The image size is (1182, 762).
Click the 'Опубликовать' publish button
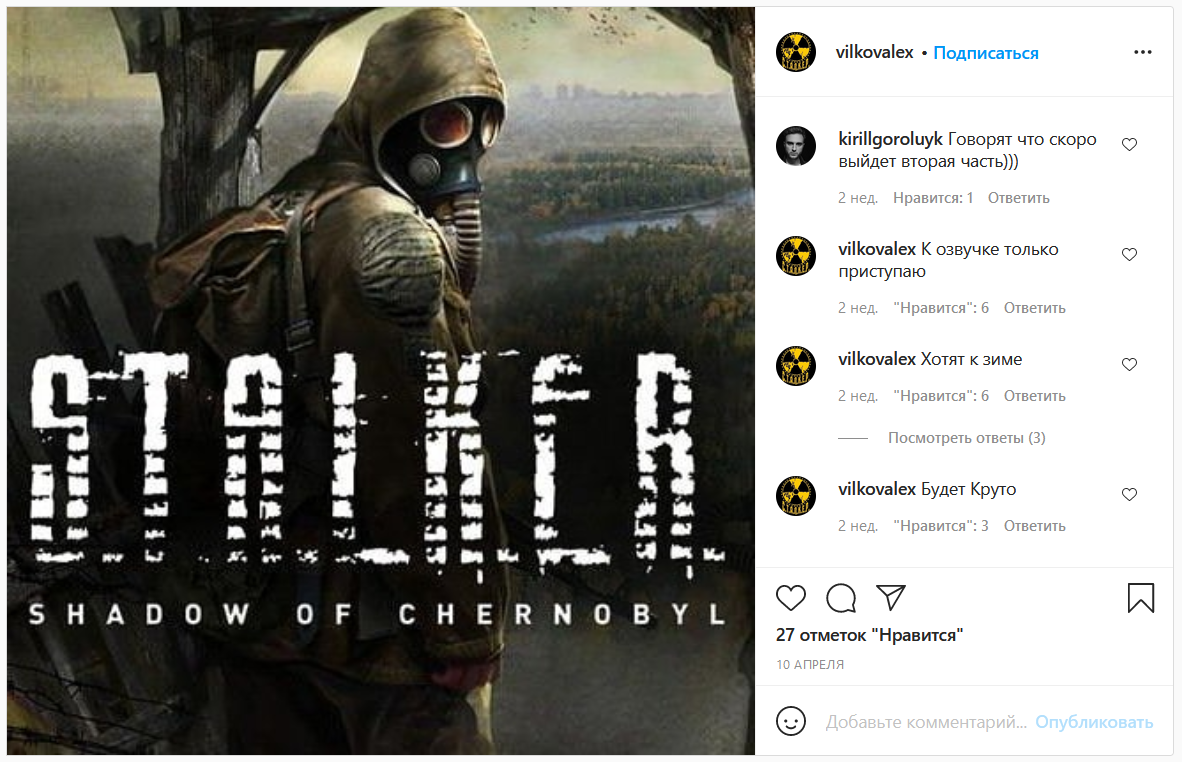1094,722
